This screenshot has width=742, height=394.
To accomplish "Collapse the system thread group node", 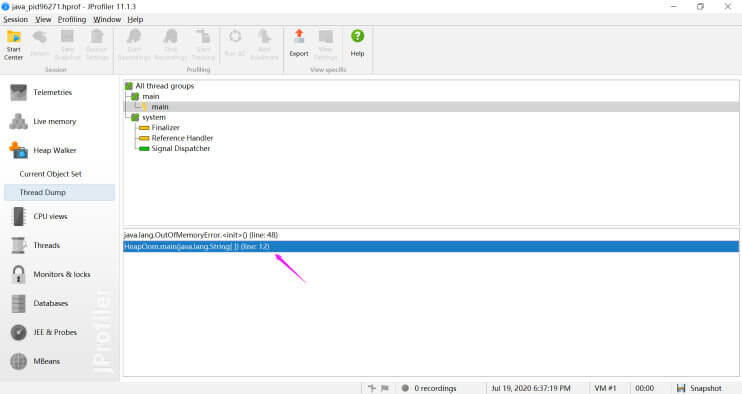I will (x=135, y=117).
